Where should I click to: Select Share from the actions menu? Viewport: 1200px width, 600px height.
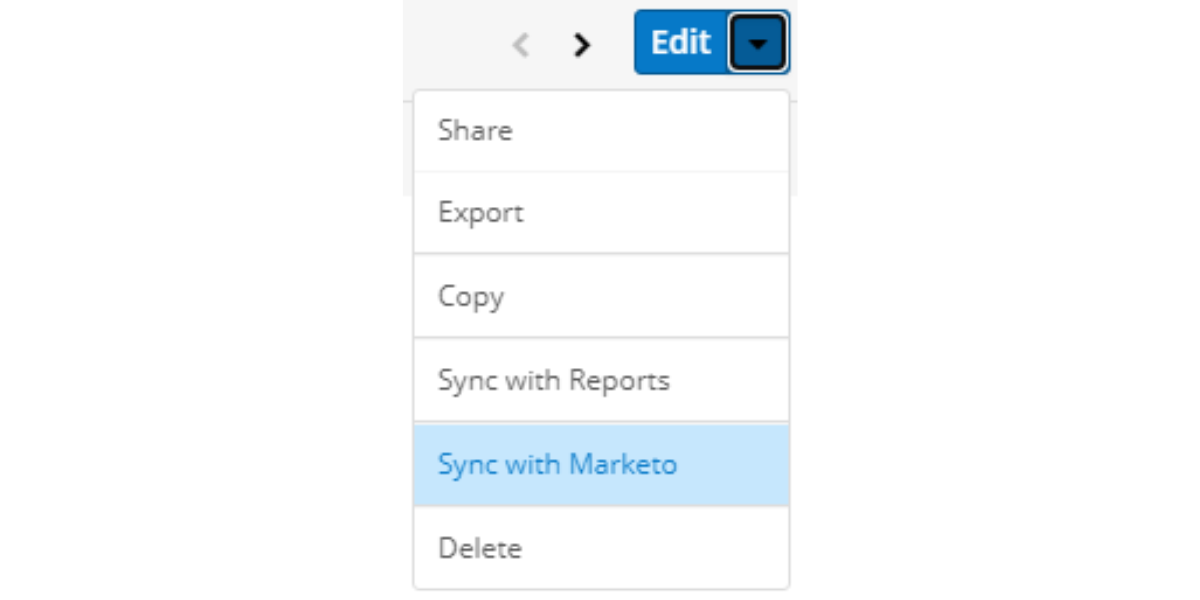pyautogui.click(x=601, y=131)
